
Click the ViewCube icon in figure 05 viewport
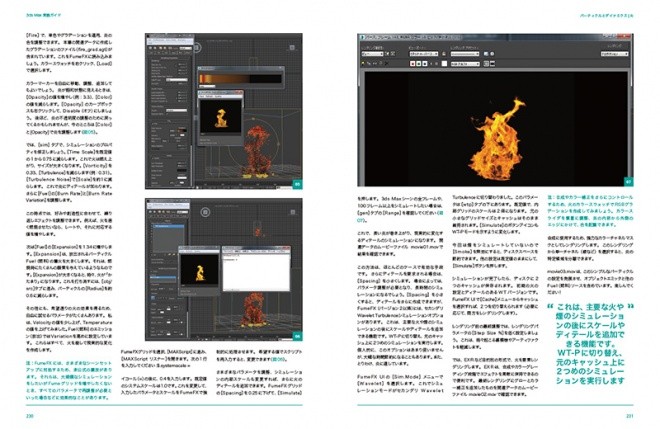click(292, 48)
